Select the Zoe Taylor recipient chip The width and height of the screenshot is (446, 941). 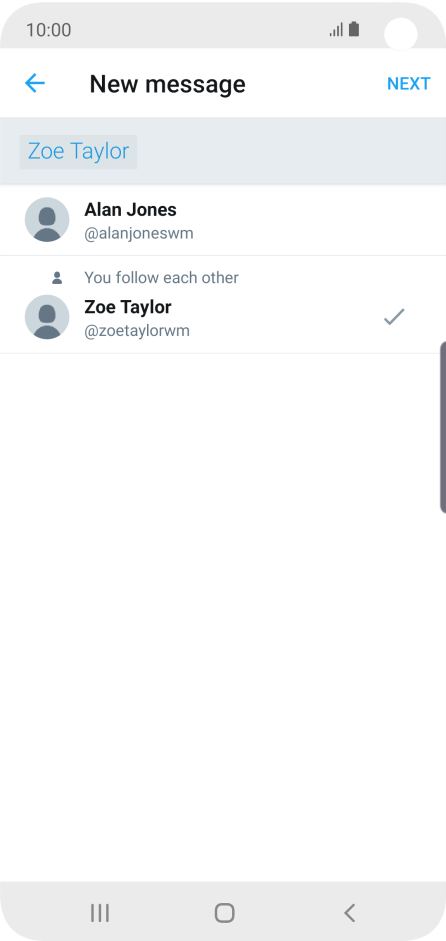click(79, 151)
